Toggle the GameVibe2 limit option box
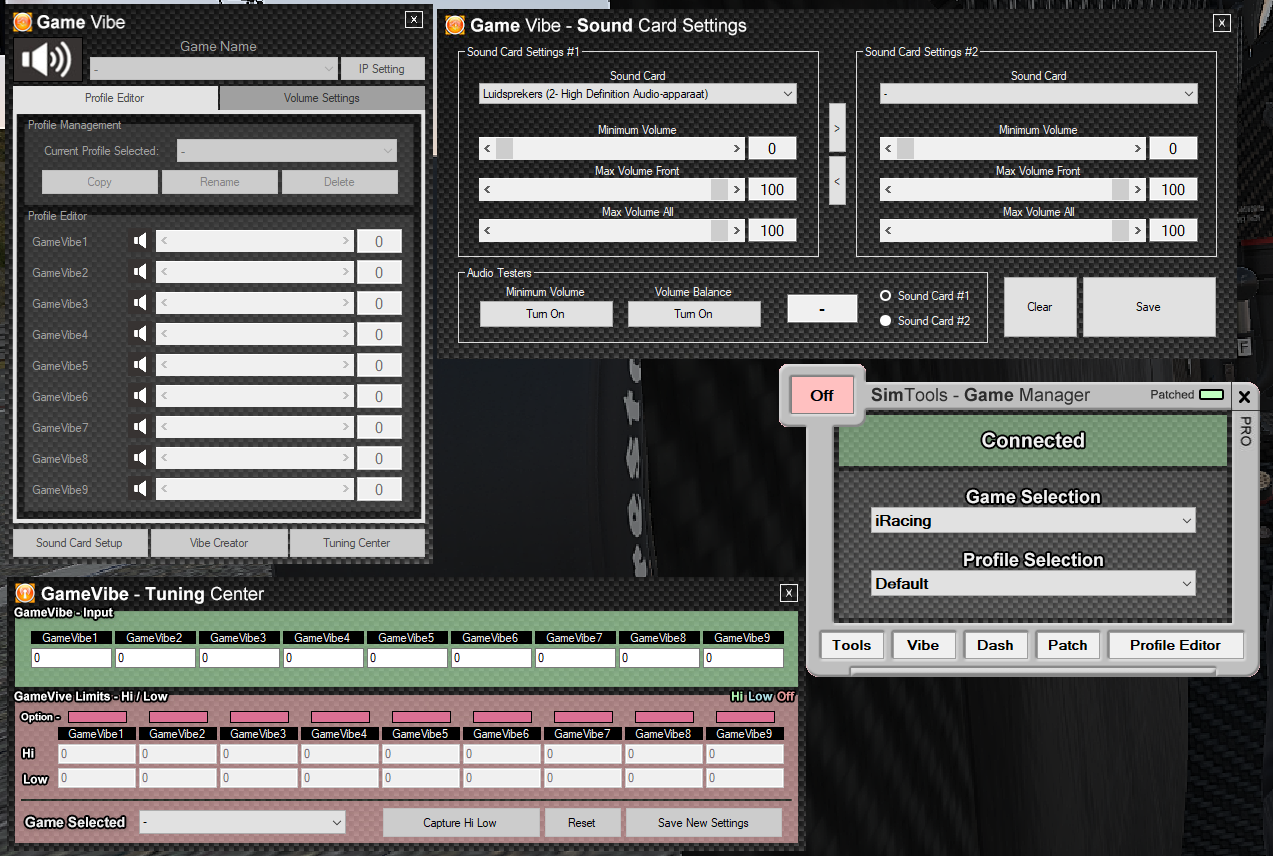 pyautogui.click(x=178, y=717)
